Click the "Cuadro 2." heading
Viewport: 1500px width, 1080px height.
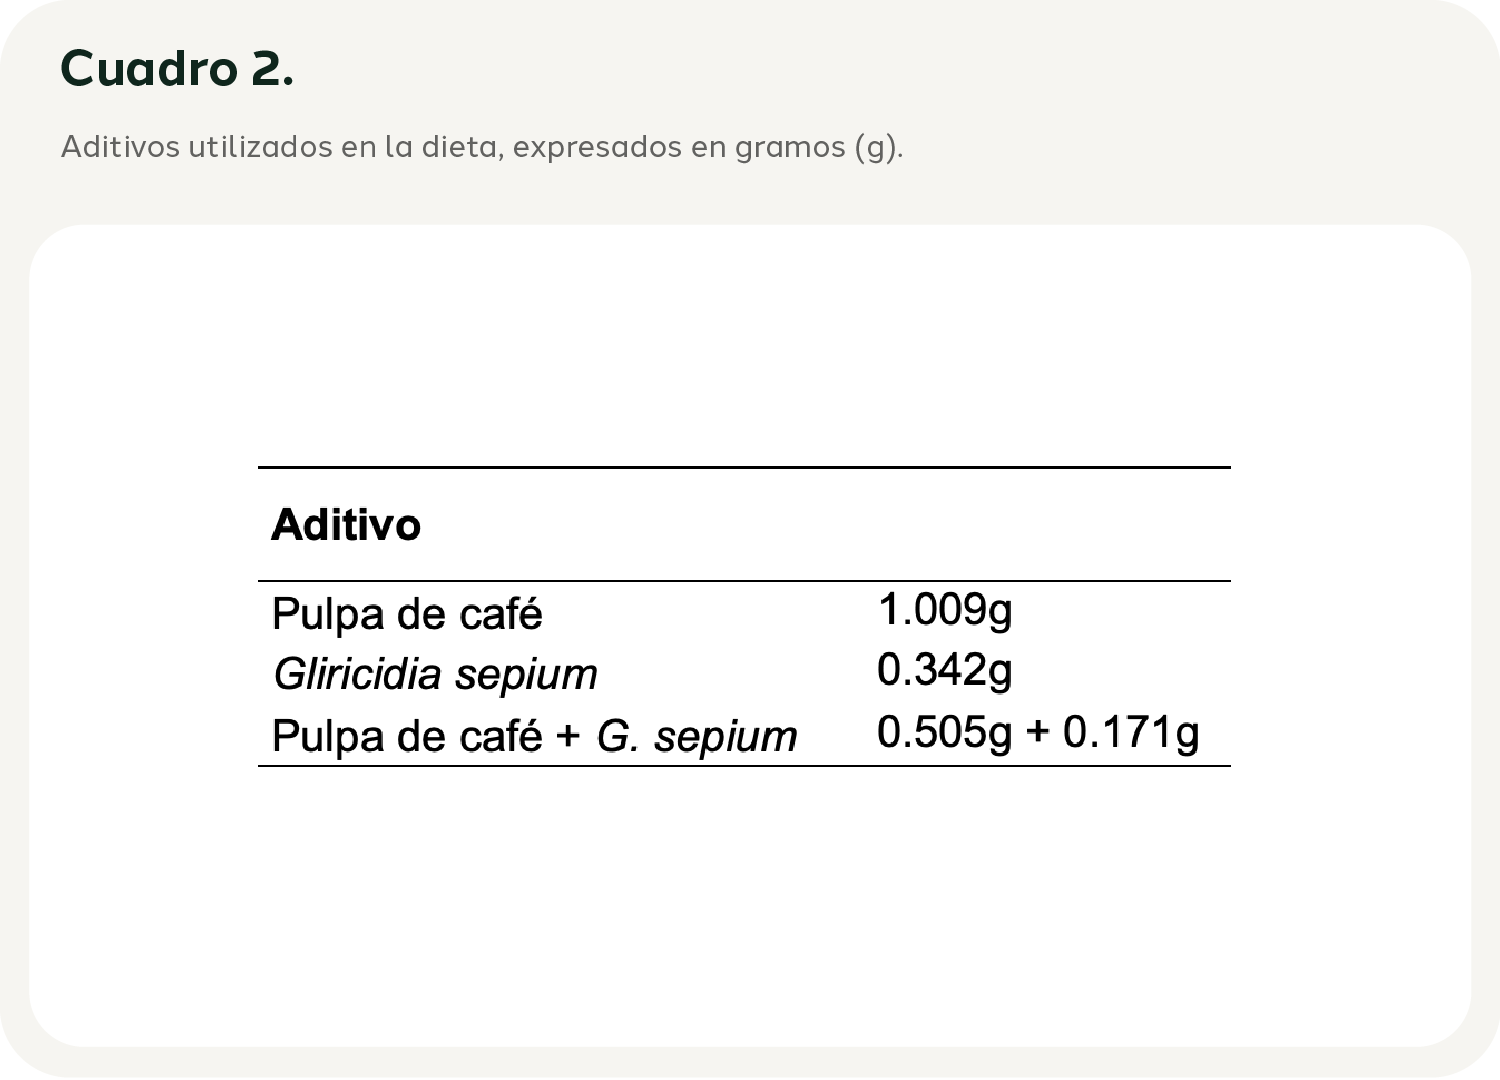[177, 69]
